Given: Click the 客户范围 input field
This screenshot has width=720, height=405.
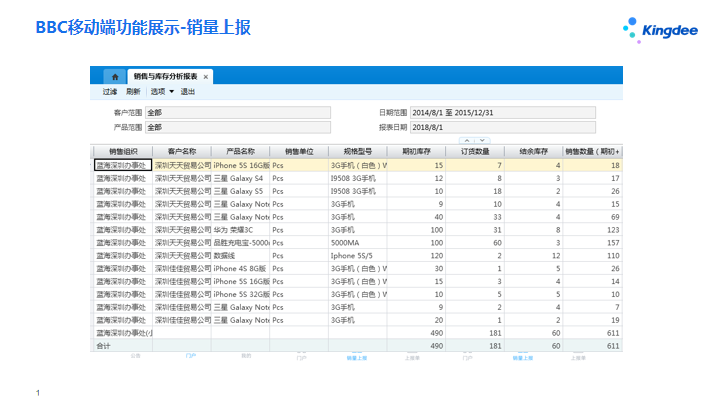Looking at the screenshot, I should click(x=238, y=112).
